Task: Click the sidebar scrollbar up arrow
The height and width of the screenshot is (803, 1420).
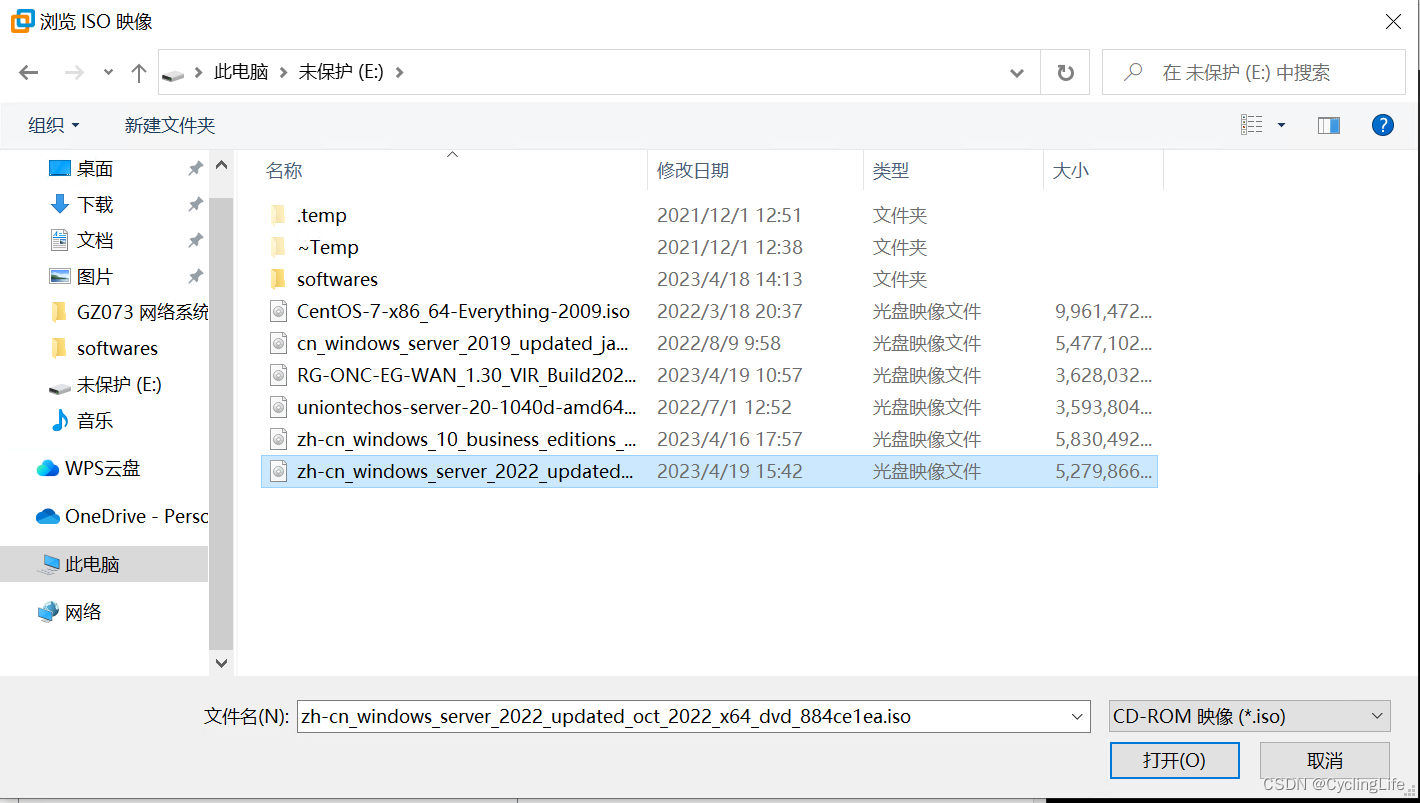Action: click(221, 166)
